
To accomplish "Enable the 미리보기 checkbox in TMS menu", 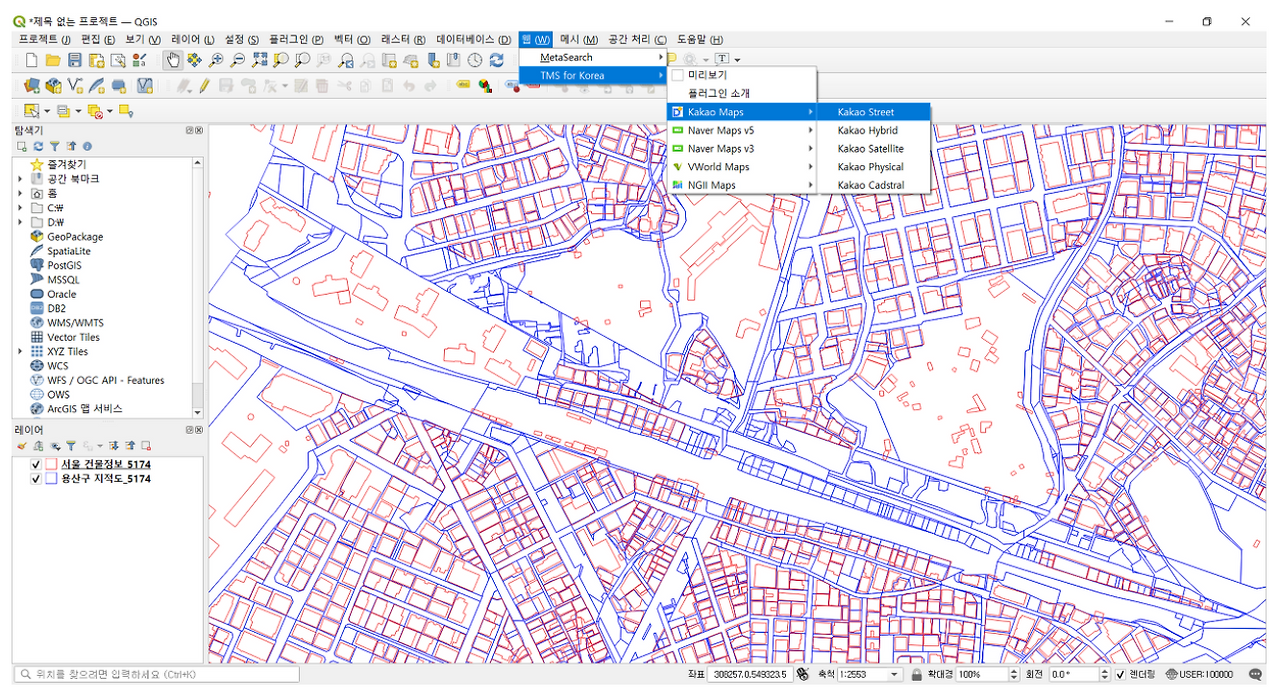I will (677, 75).
